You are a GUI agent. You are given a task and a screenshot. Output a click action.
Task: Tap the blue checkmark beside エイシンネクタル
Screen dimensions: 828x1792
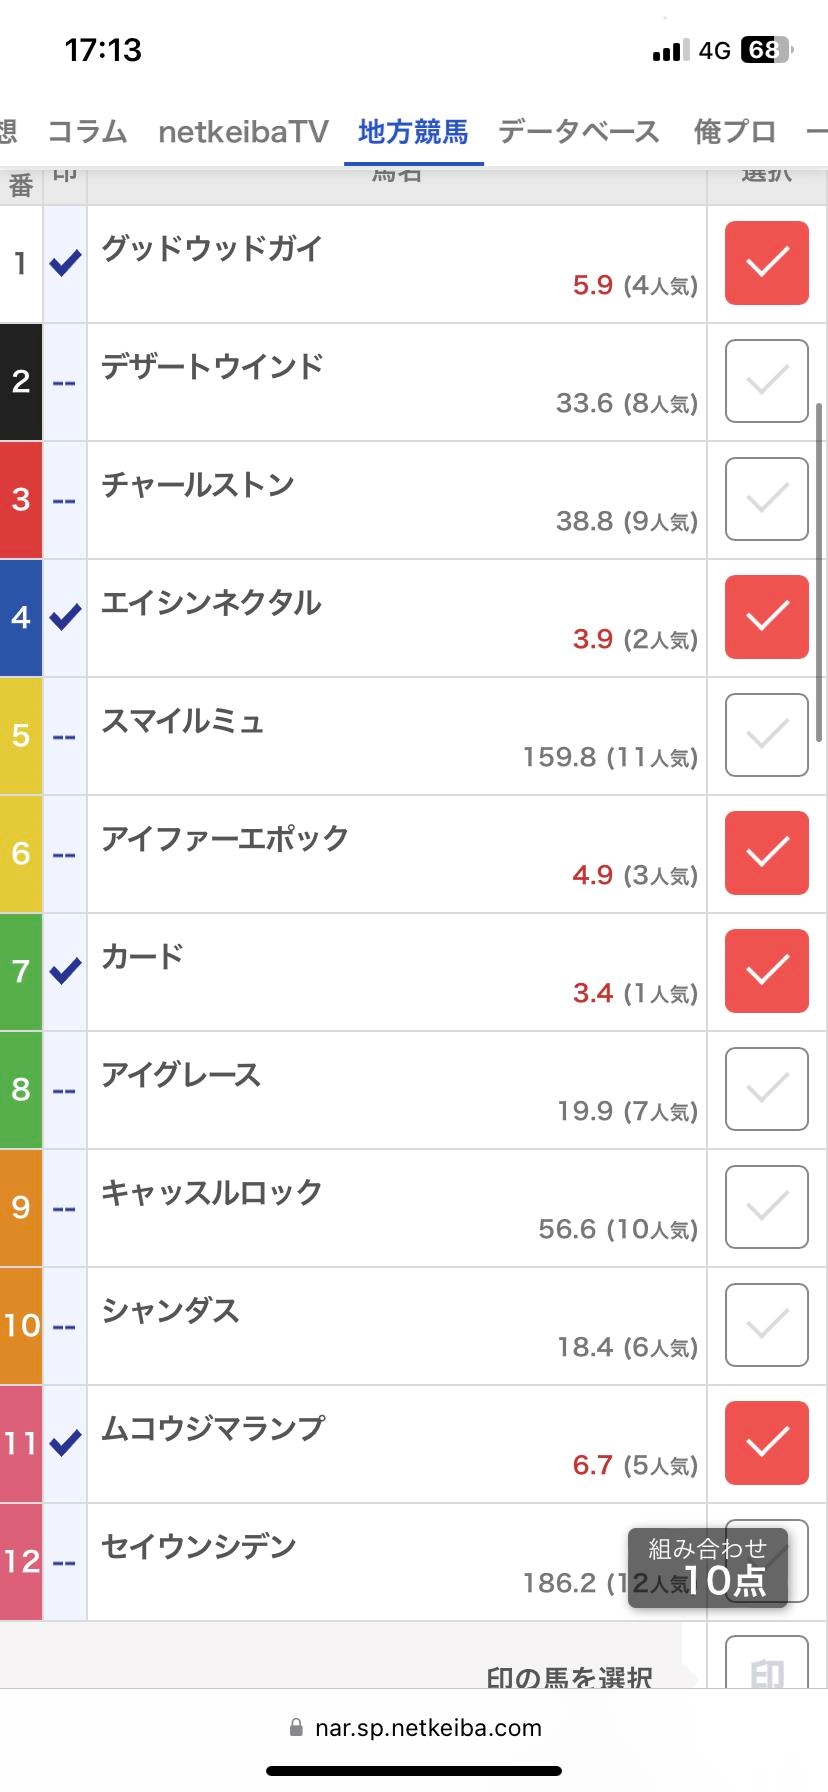pos(65,618)
